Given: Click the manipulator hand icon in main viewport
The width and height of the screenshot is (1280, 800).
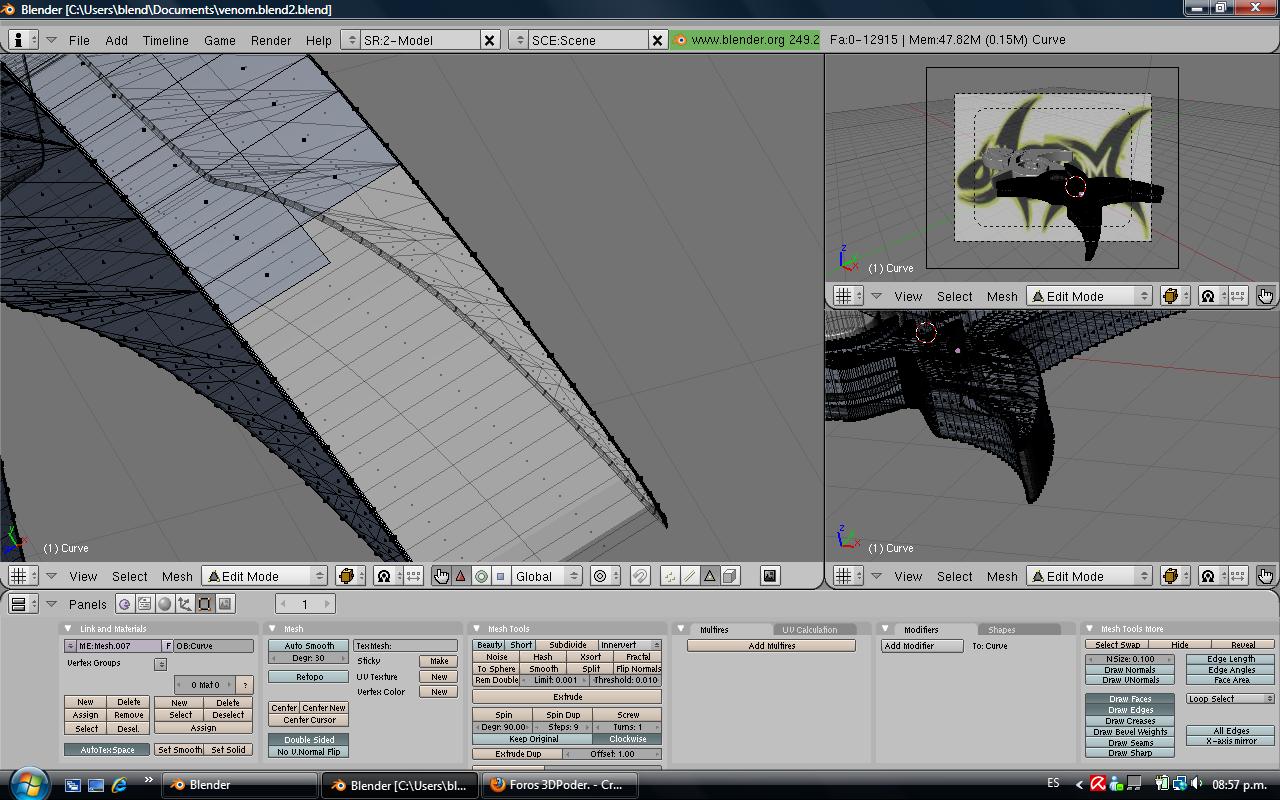Looking at the screenshot, I should (x=441, y=576).
